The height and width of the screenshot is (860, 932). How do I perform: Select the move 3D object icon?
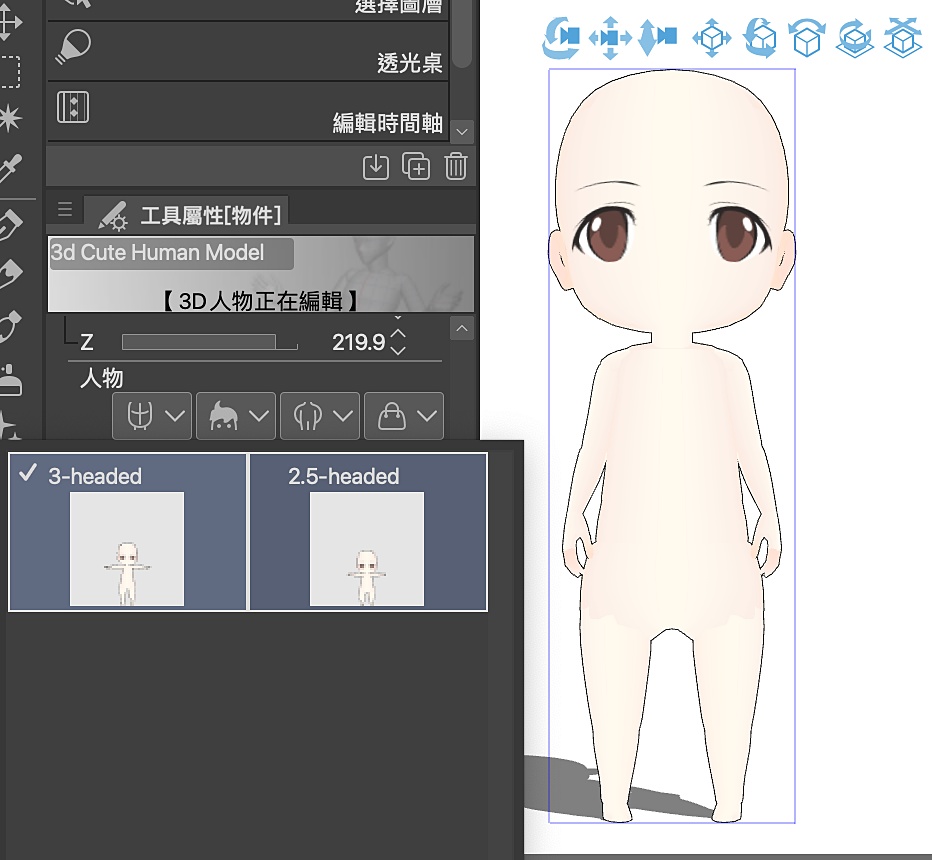[711, 38]
